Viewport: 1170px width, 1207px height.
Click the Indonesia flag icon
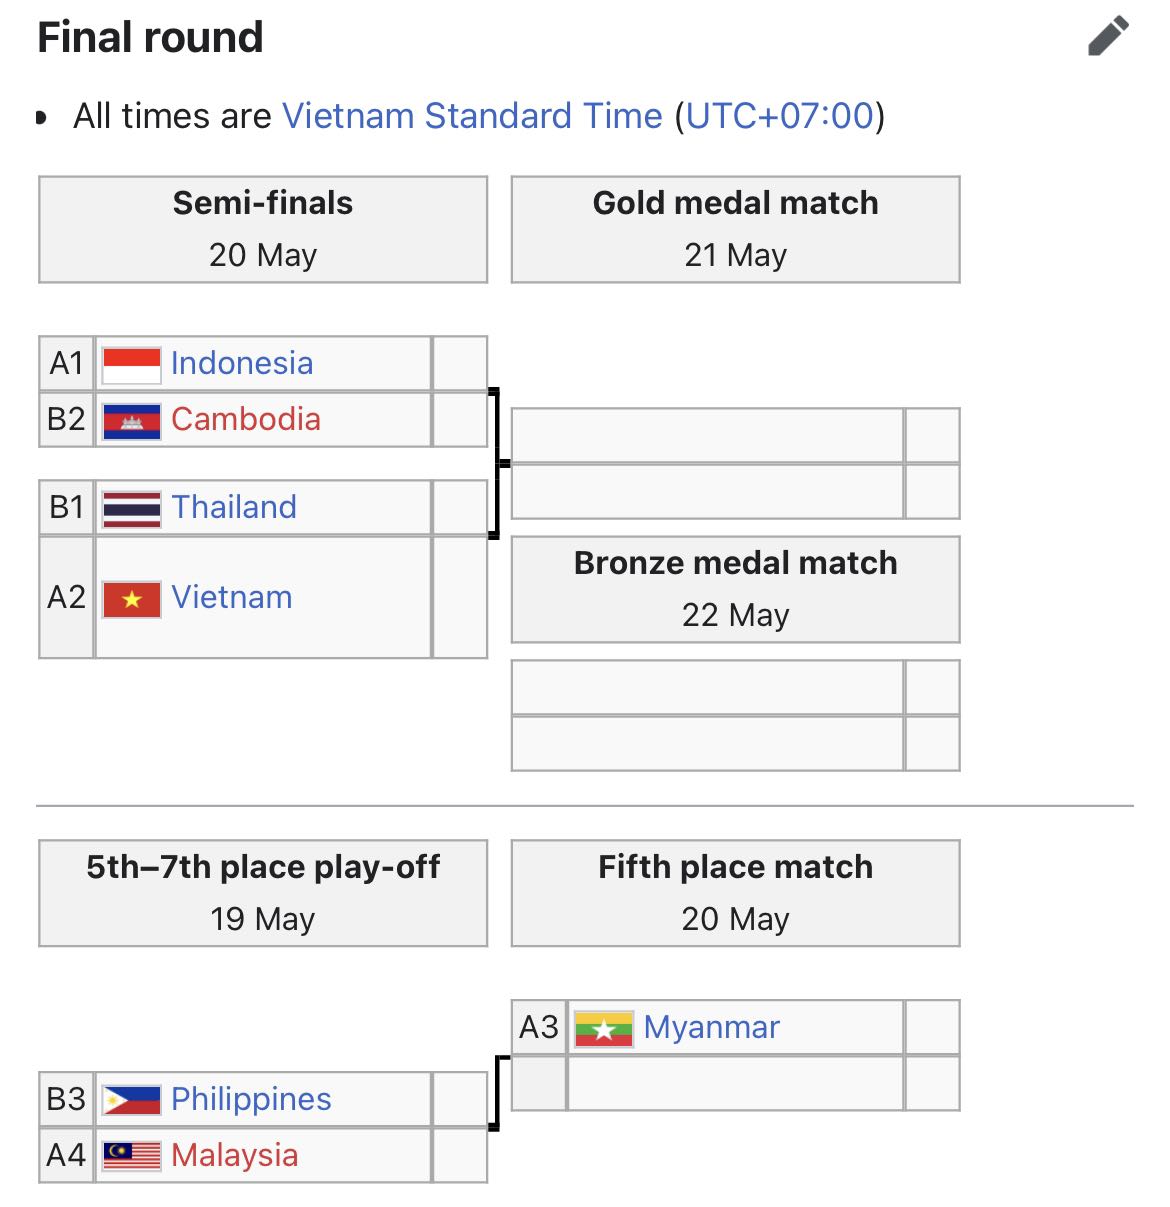131,364
